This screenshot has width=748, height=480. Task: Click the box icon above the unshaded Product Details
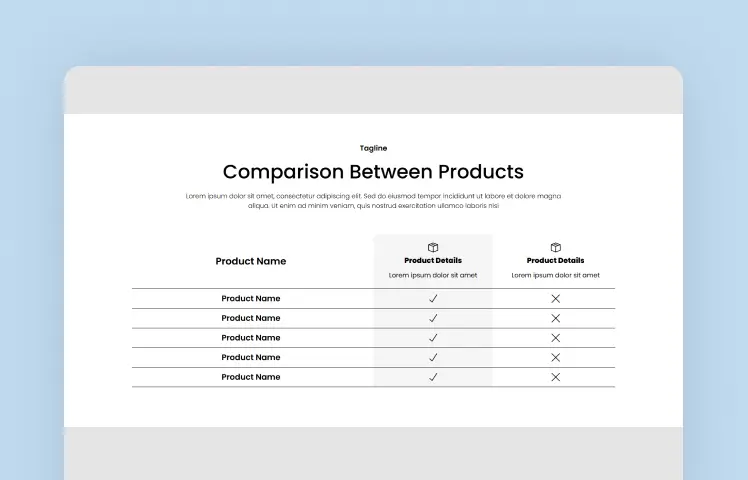[x=555, y=247]
